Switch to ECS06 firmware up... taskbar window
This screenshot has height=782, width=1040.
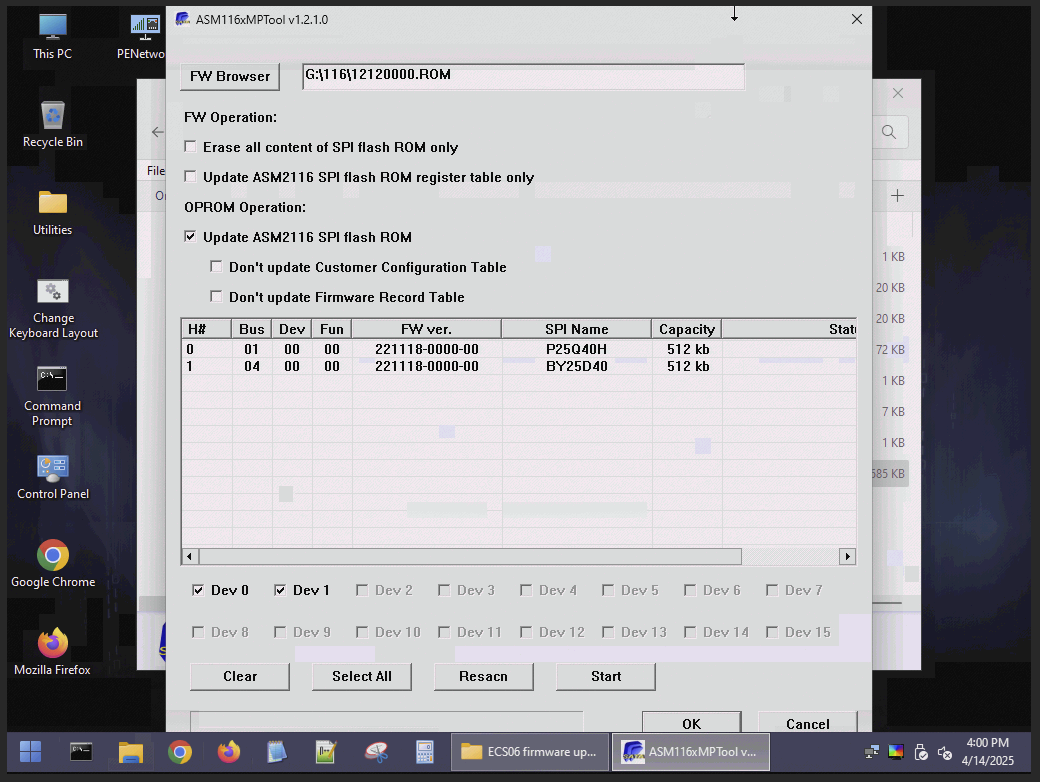[x=529, y=751]
